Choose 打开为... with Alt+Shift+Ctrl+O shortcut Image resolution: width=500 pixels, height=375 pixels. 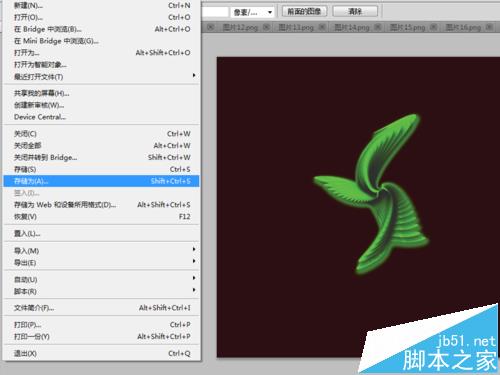(101, 53)
